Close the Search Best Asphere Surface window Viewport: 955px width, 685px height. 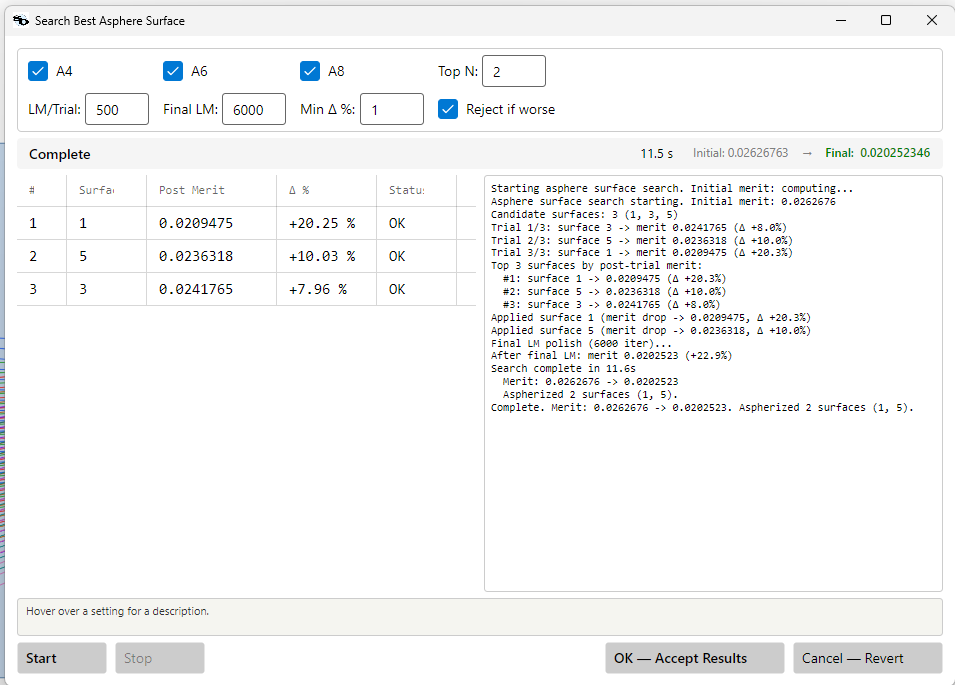pos(932,20)
